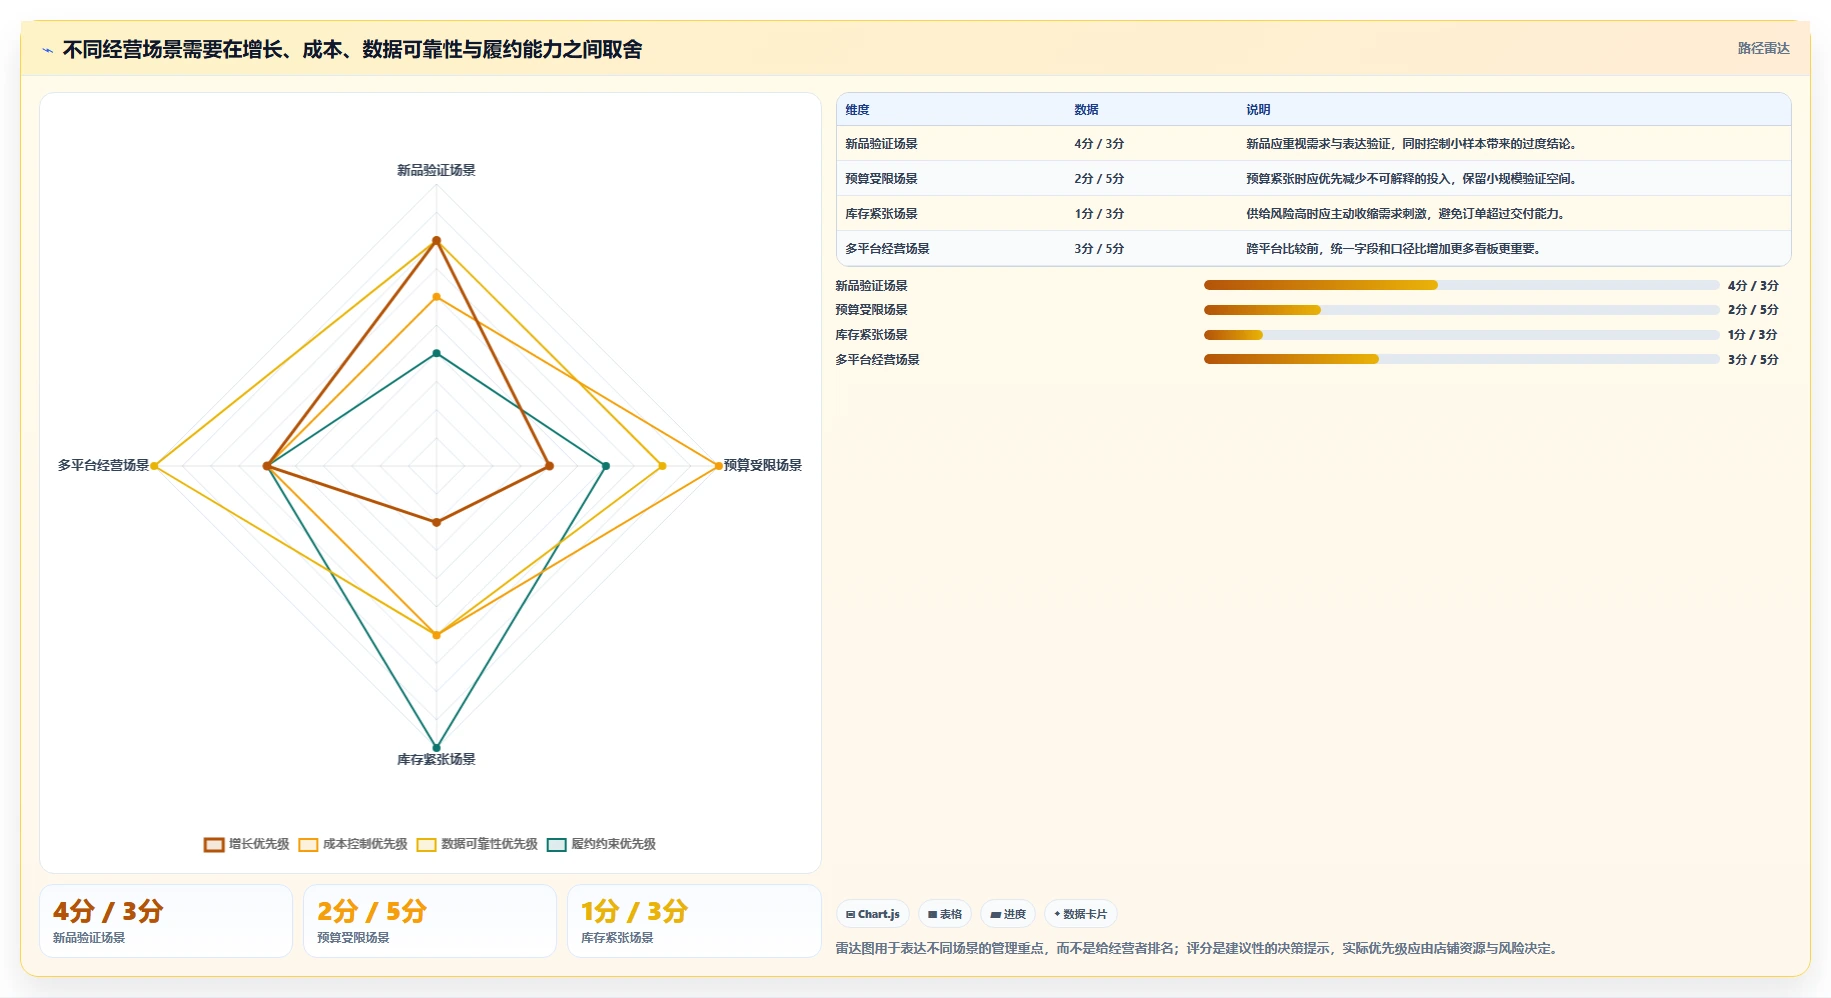Image resolution: width=1831 pixels, height=998 pixels.
Task: Click the 新品验证场景 progress bar
Action: pos(1461,285)
